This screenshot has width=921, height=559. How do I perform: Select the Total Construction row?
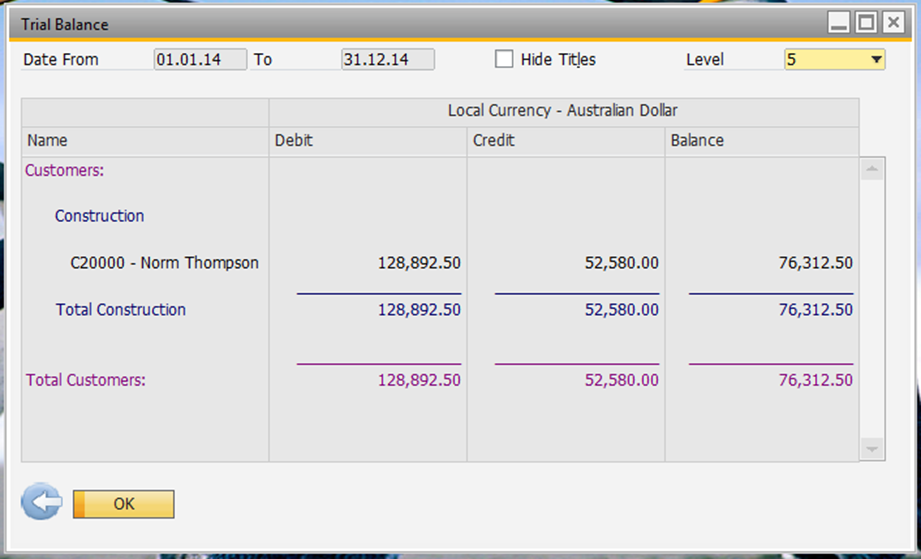120,310
